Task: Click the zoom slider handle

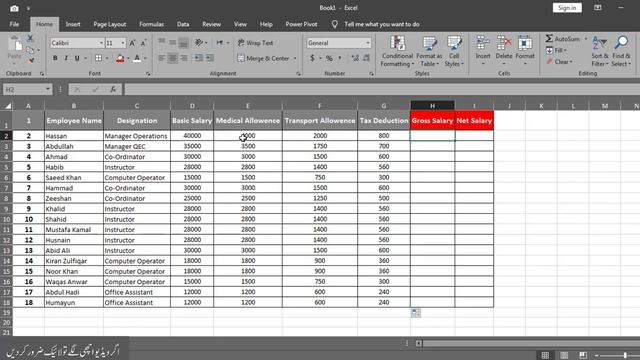Action: pos(625,355)
